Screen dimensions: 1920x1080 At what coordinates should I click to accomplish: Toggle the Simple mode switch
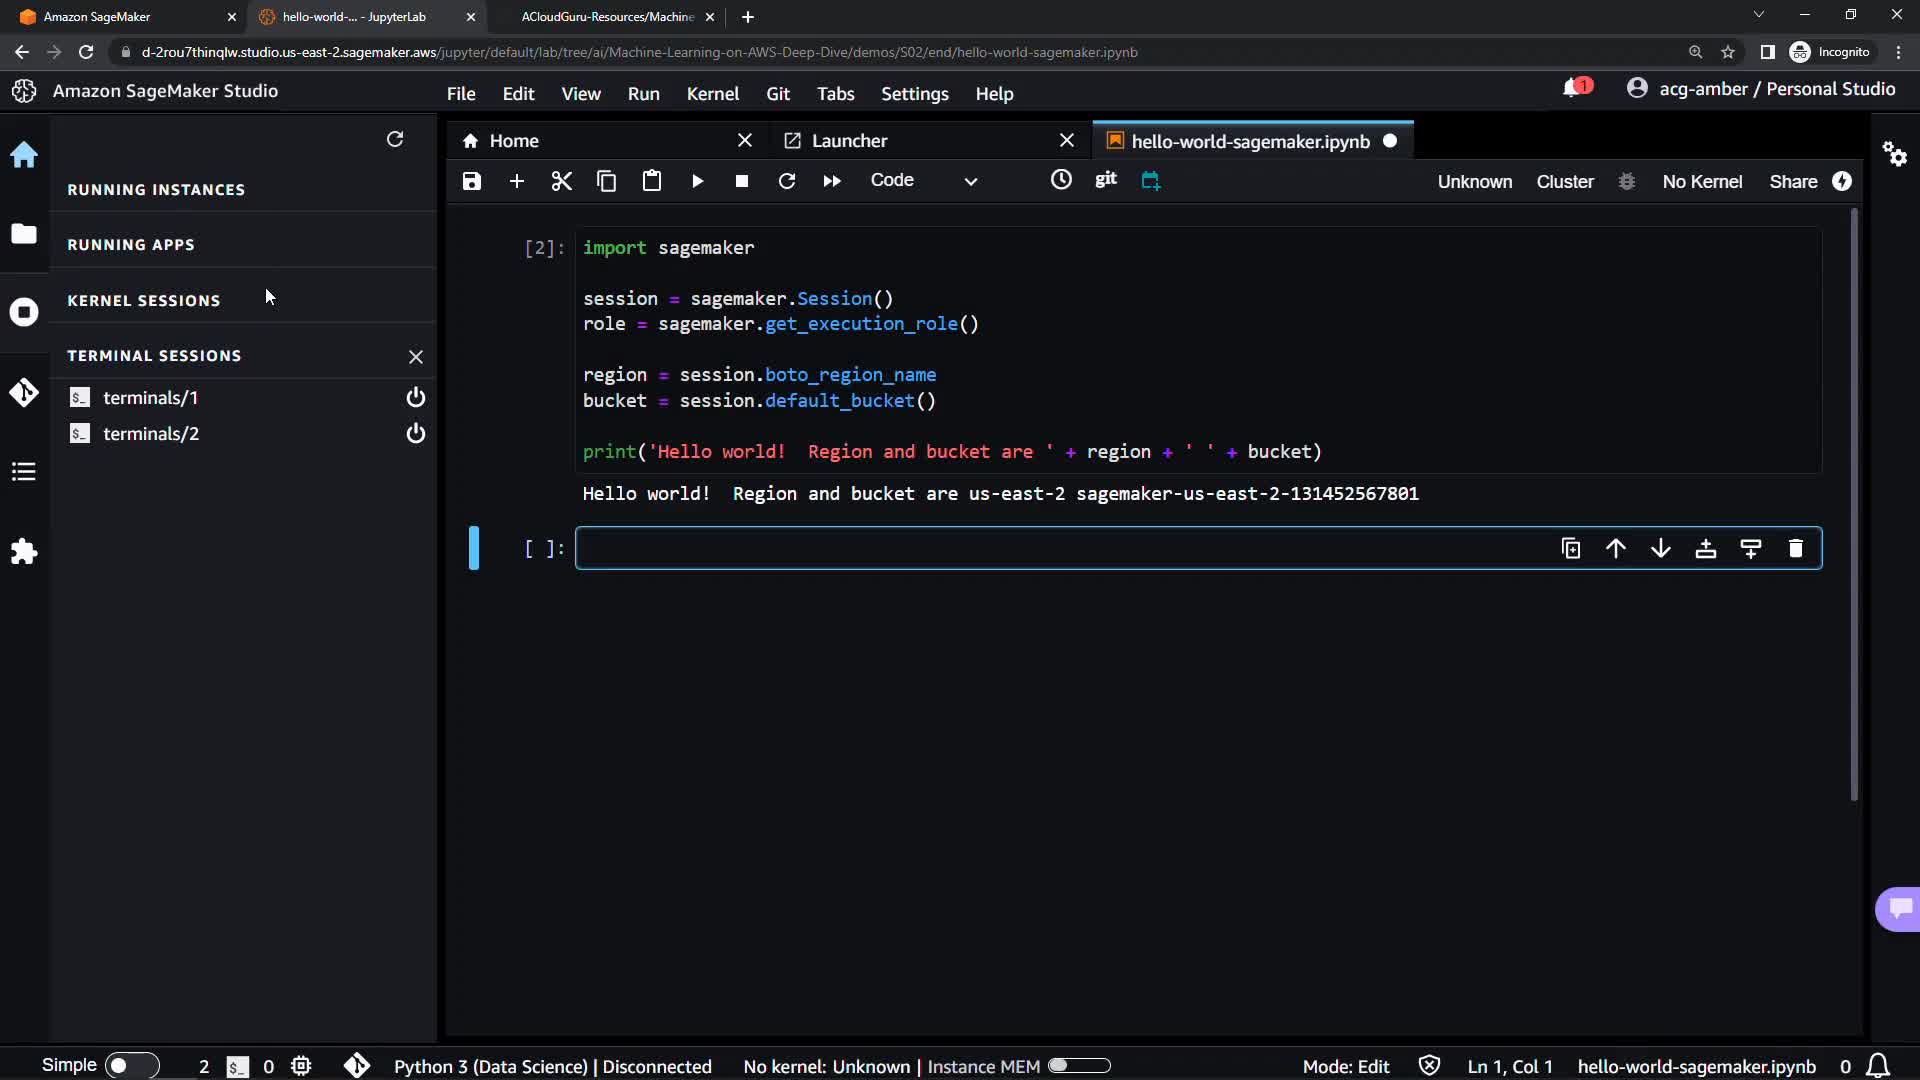pos(130,1066)
